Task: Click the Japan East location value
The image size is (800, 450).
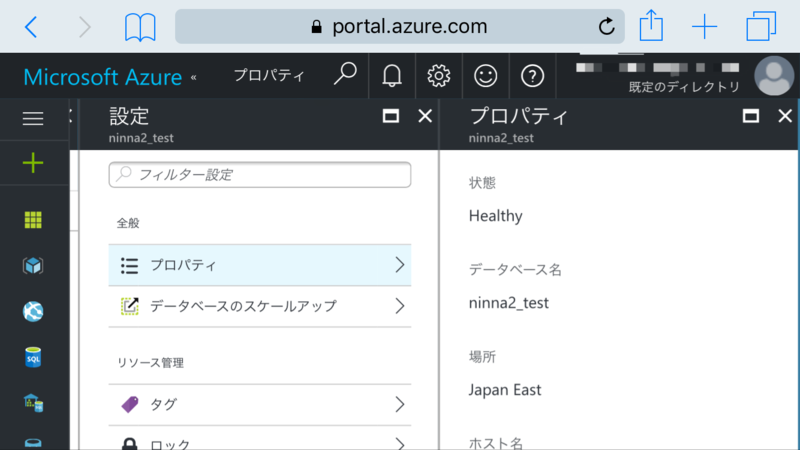Action: (505, 390)
